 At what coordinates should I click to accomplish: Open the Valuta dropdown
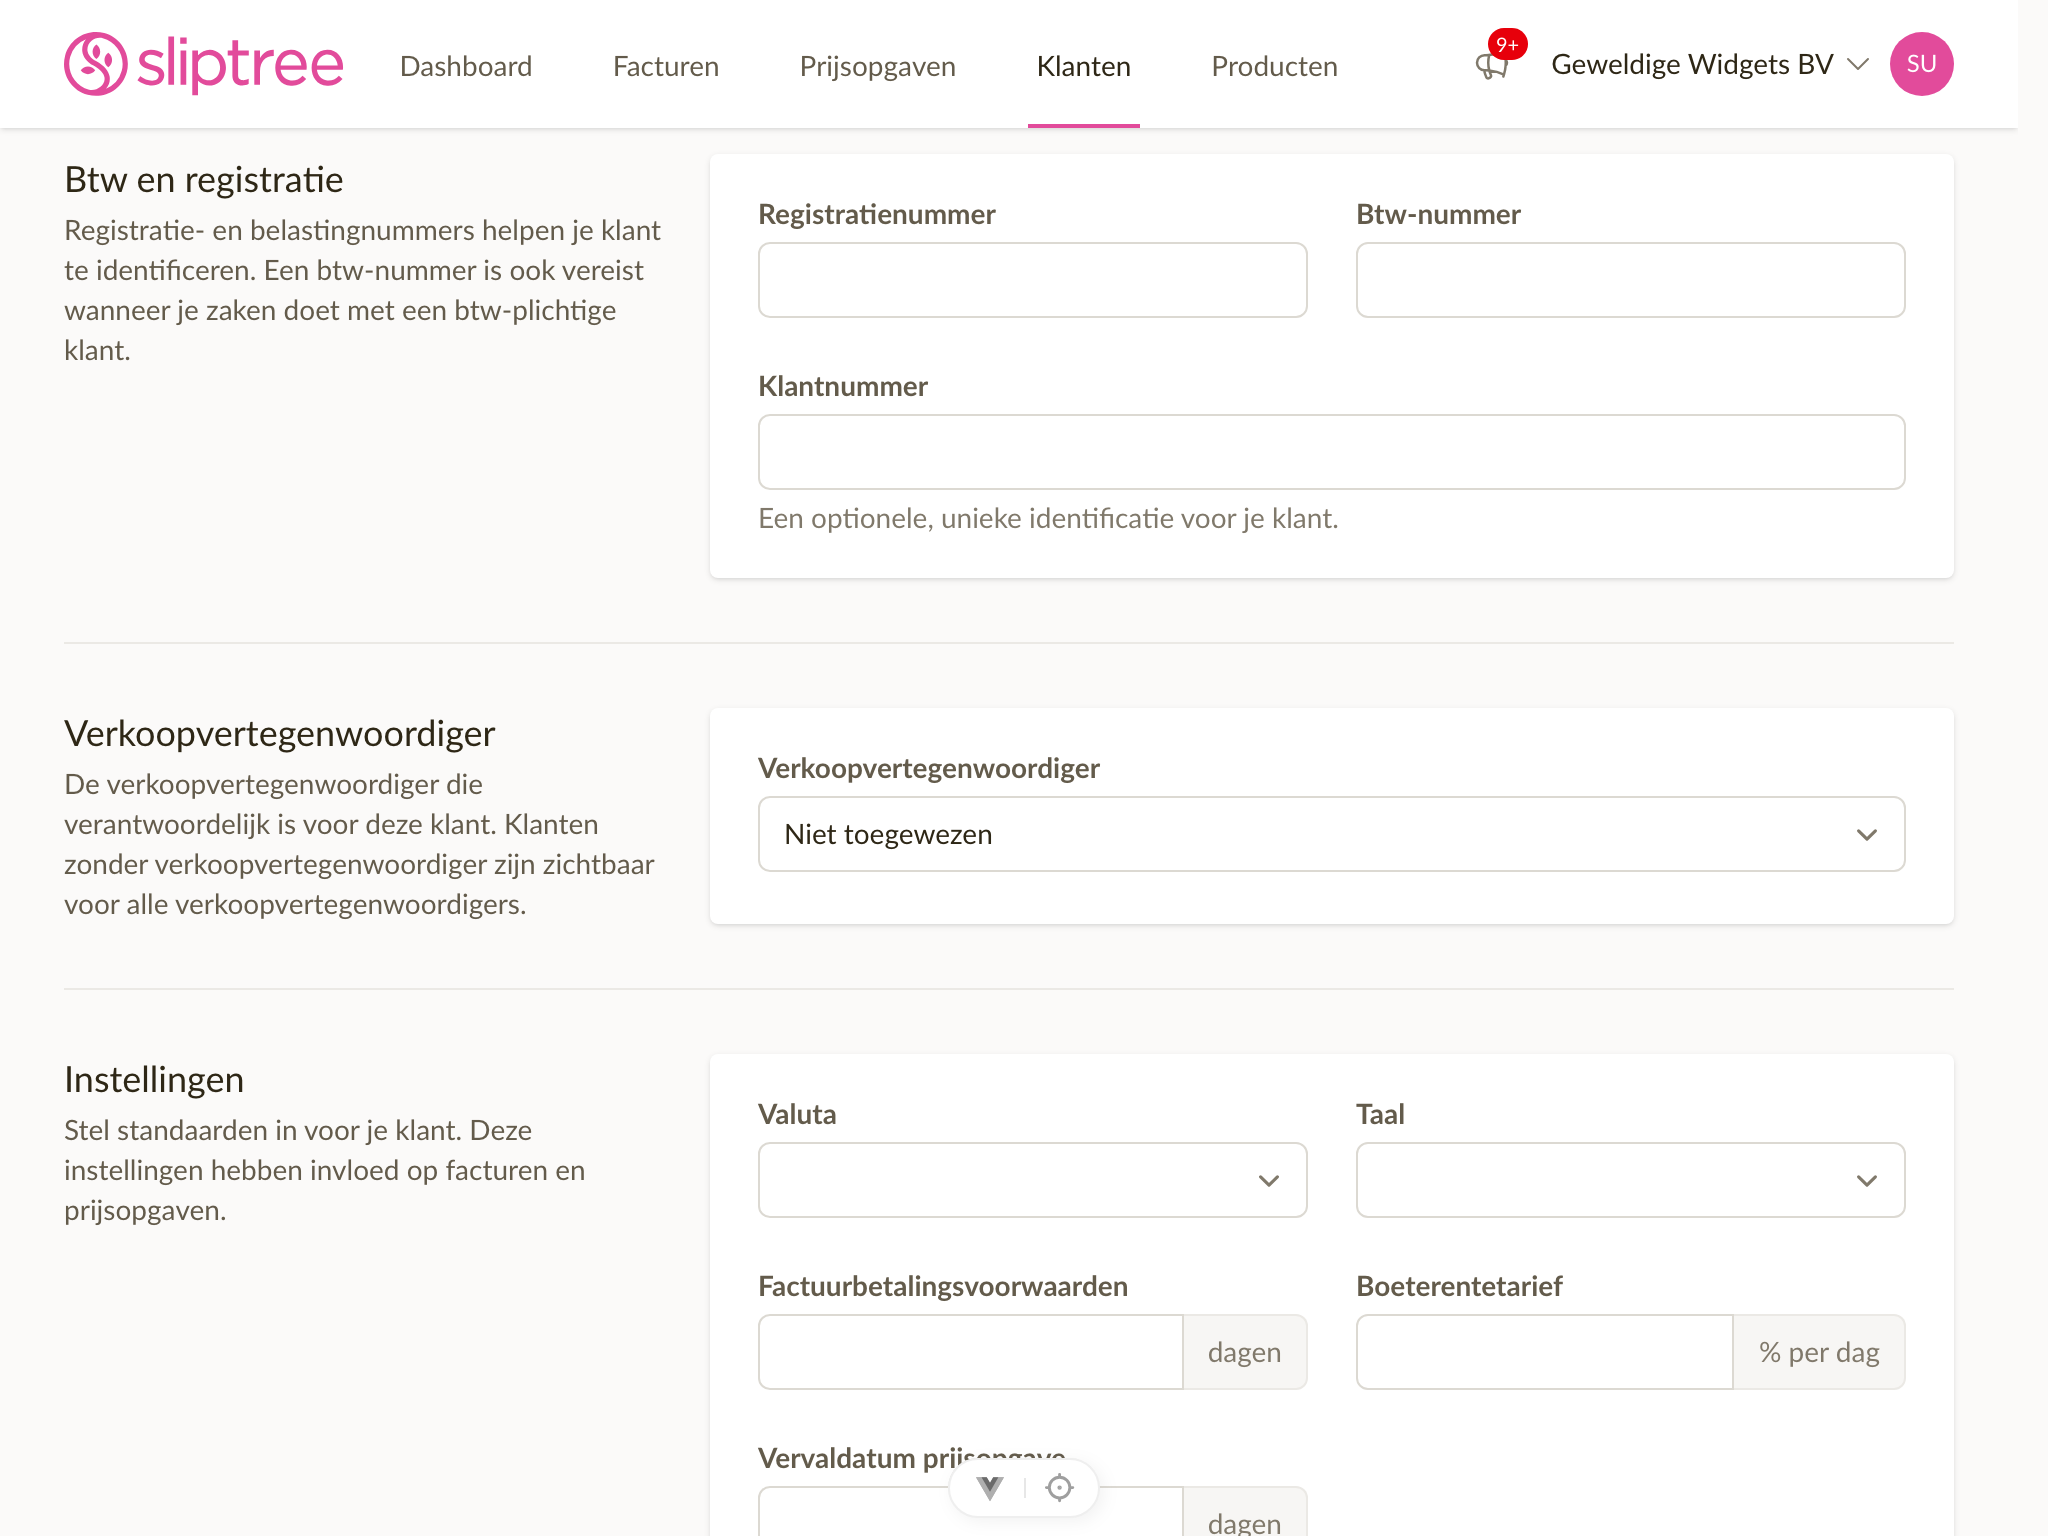(x=1032, y=1180)
